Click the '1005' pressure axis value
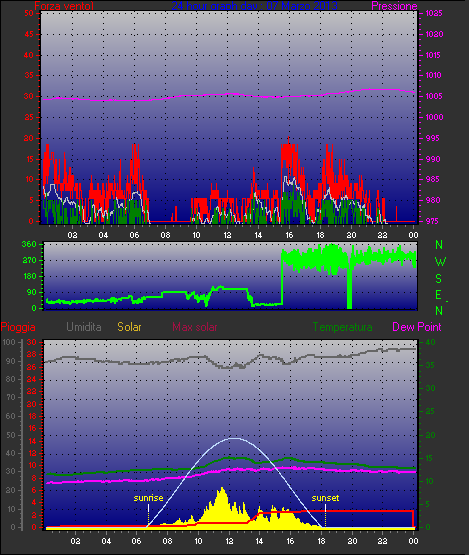 tap(434, 96)
